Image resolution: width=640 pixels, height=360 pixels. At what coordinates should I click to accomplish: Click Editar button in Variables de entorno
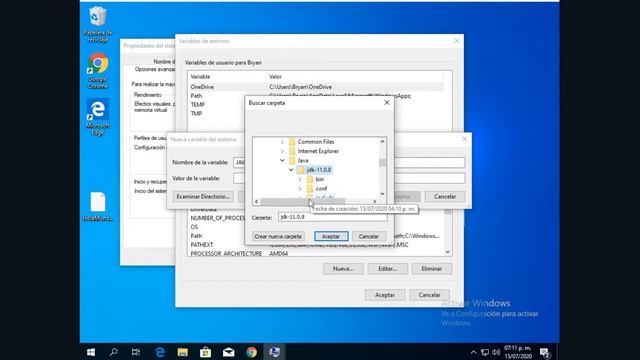click(x=387, y=269)
